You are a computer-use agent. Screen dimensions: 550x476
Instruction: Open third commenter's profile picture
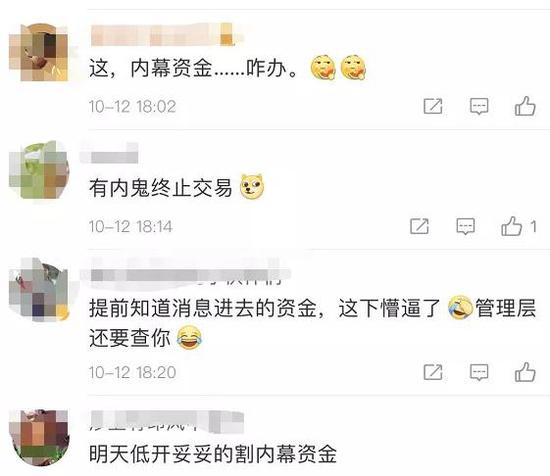pyautogui.click(x=39, y=290)
